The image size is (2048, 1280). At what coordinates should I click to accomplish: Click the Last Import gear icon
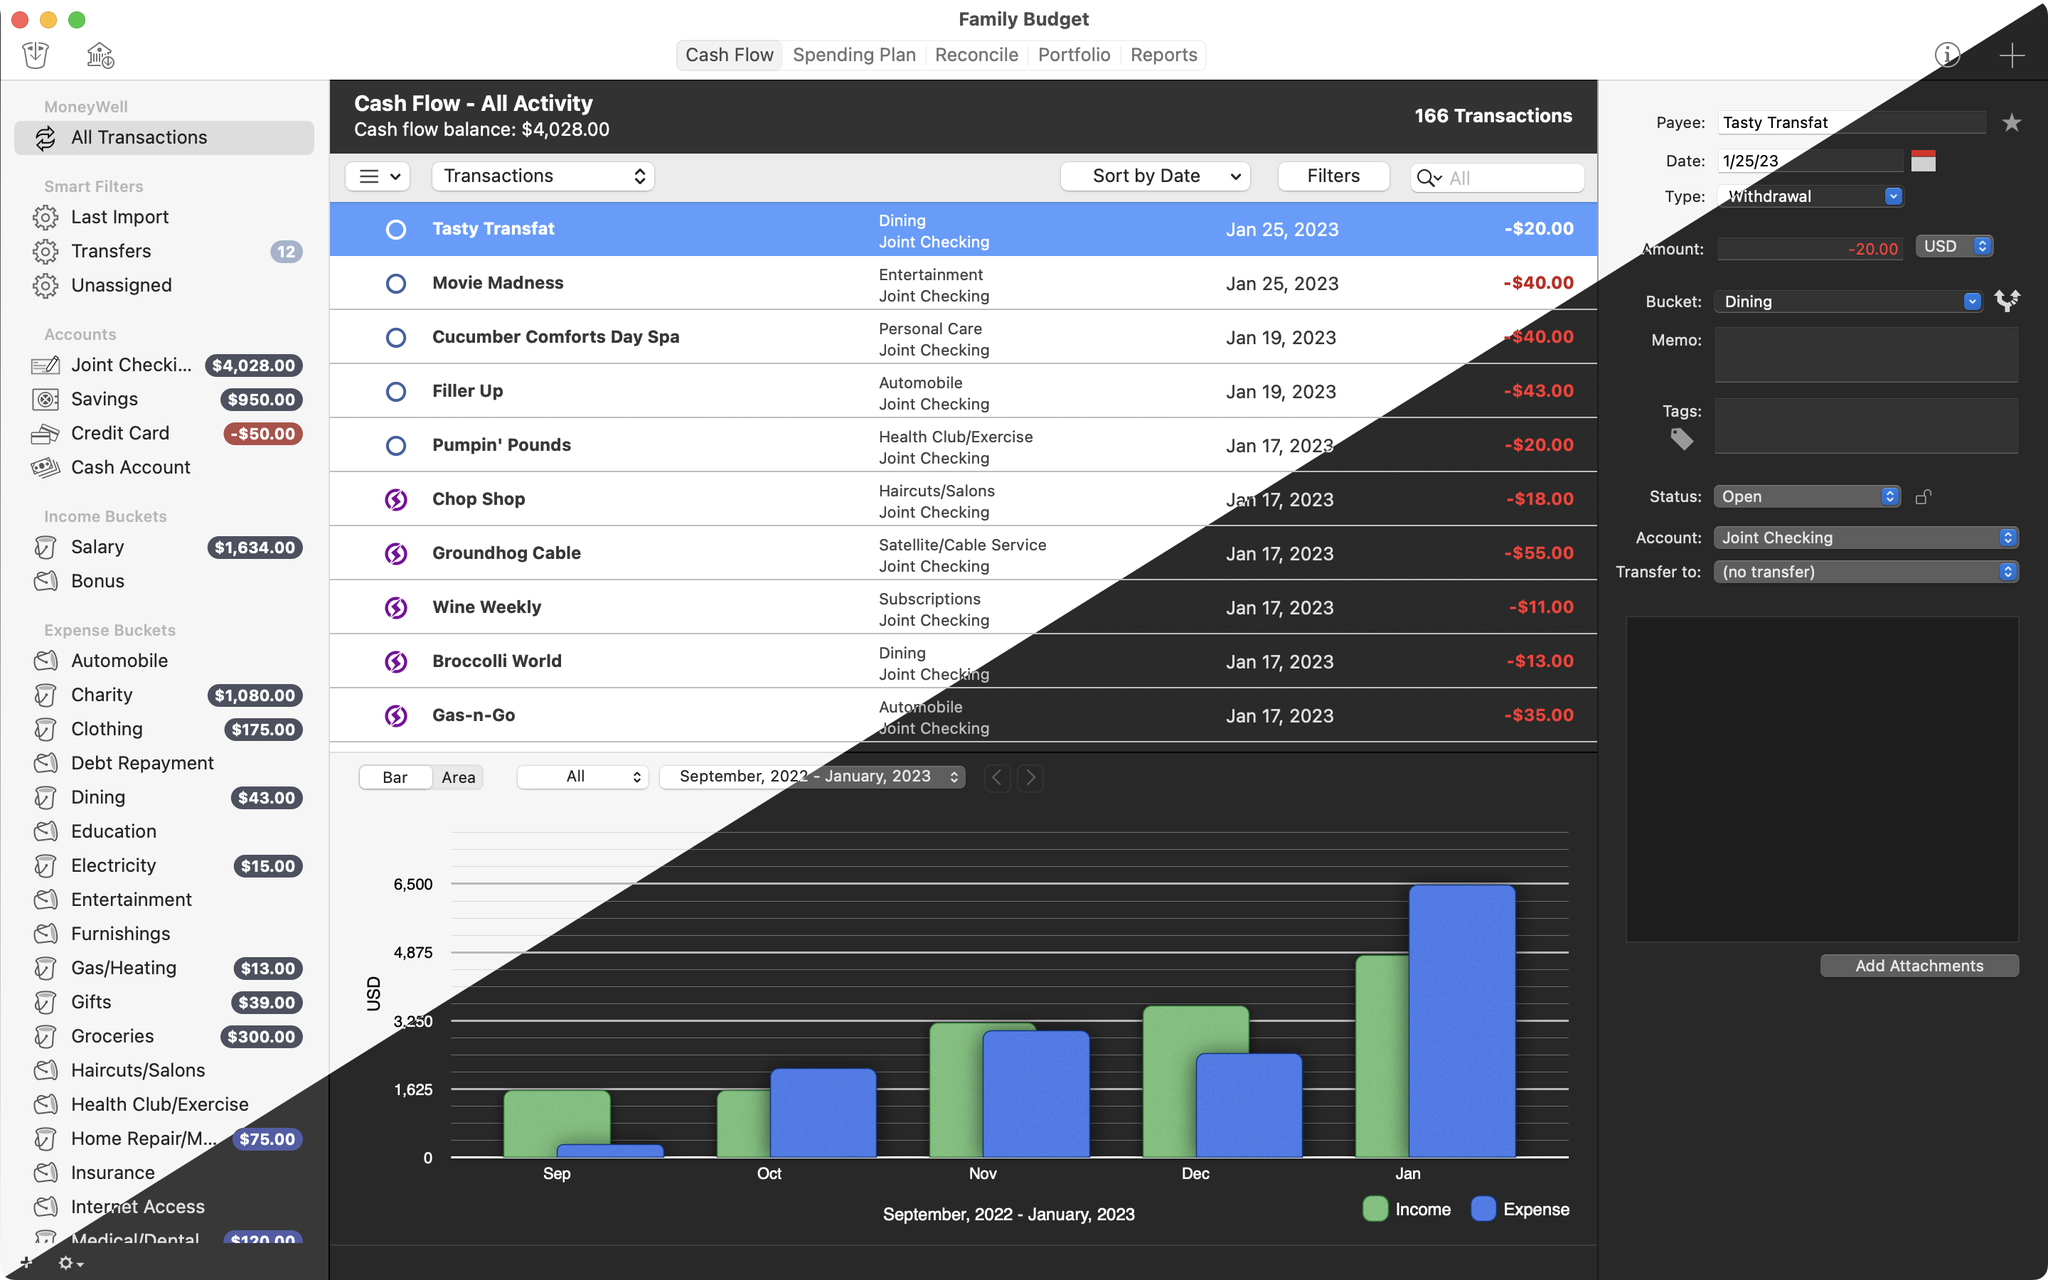pos(46,217)
